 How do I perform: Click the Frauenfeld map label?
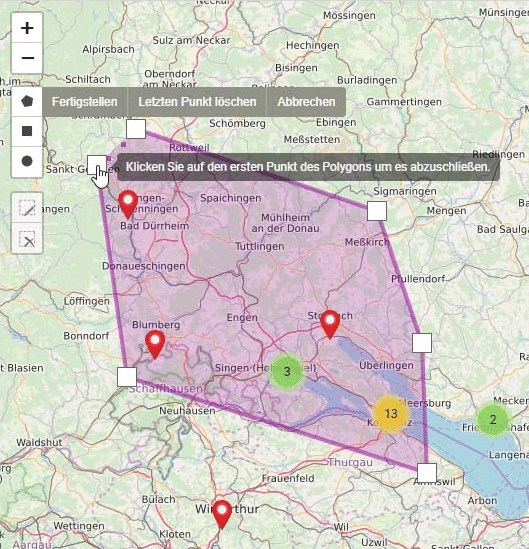coord(288,478)
